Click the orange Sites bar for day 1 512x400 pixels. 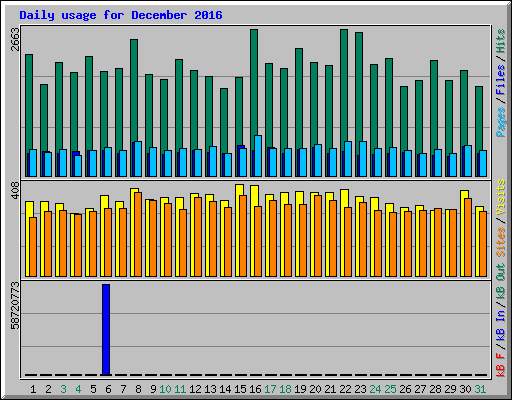[33, 247]
